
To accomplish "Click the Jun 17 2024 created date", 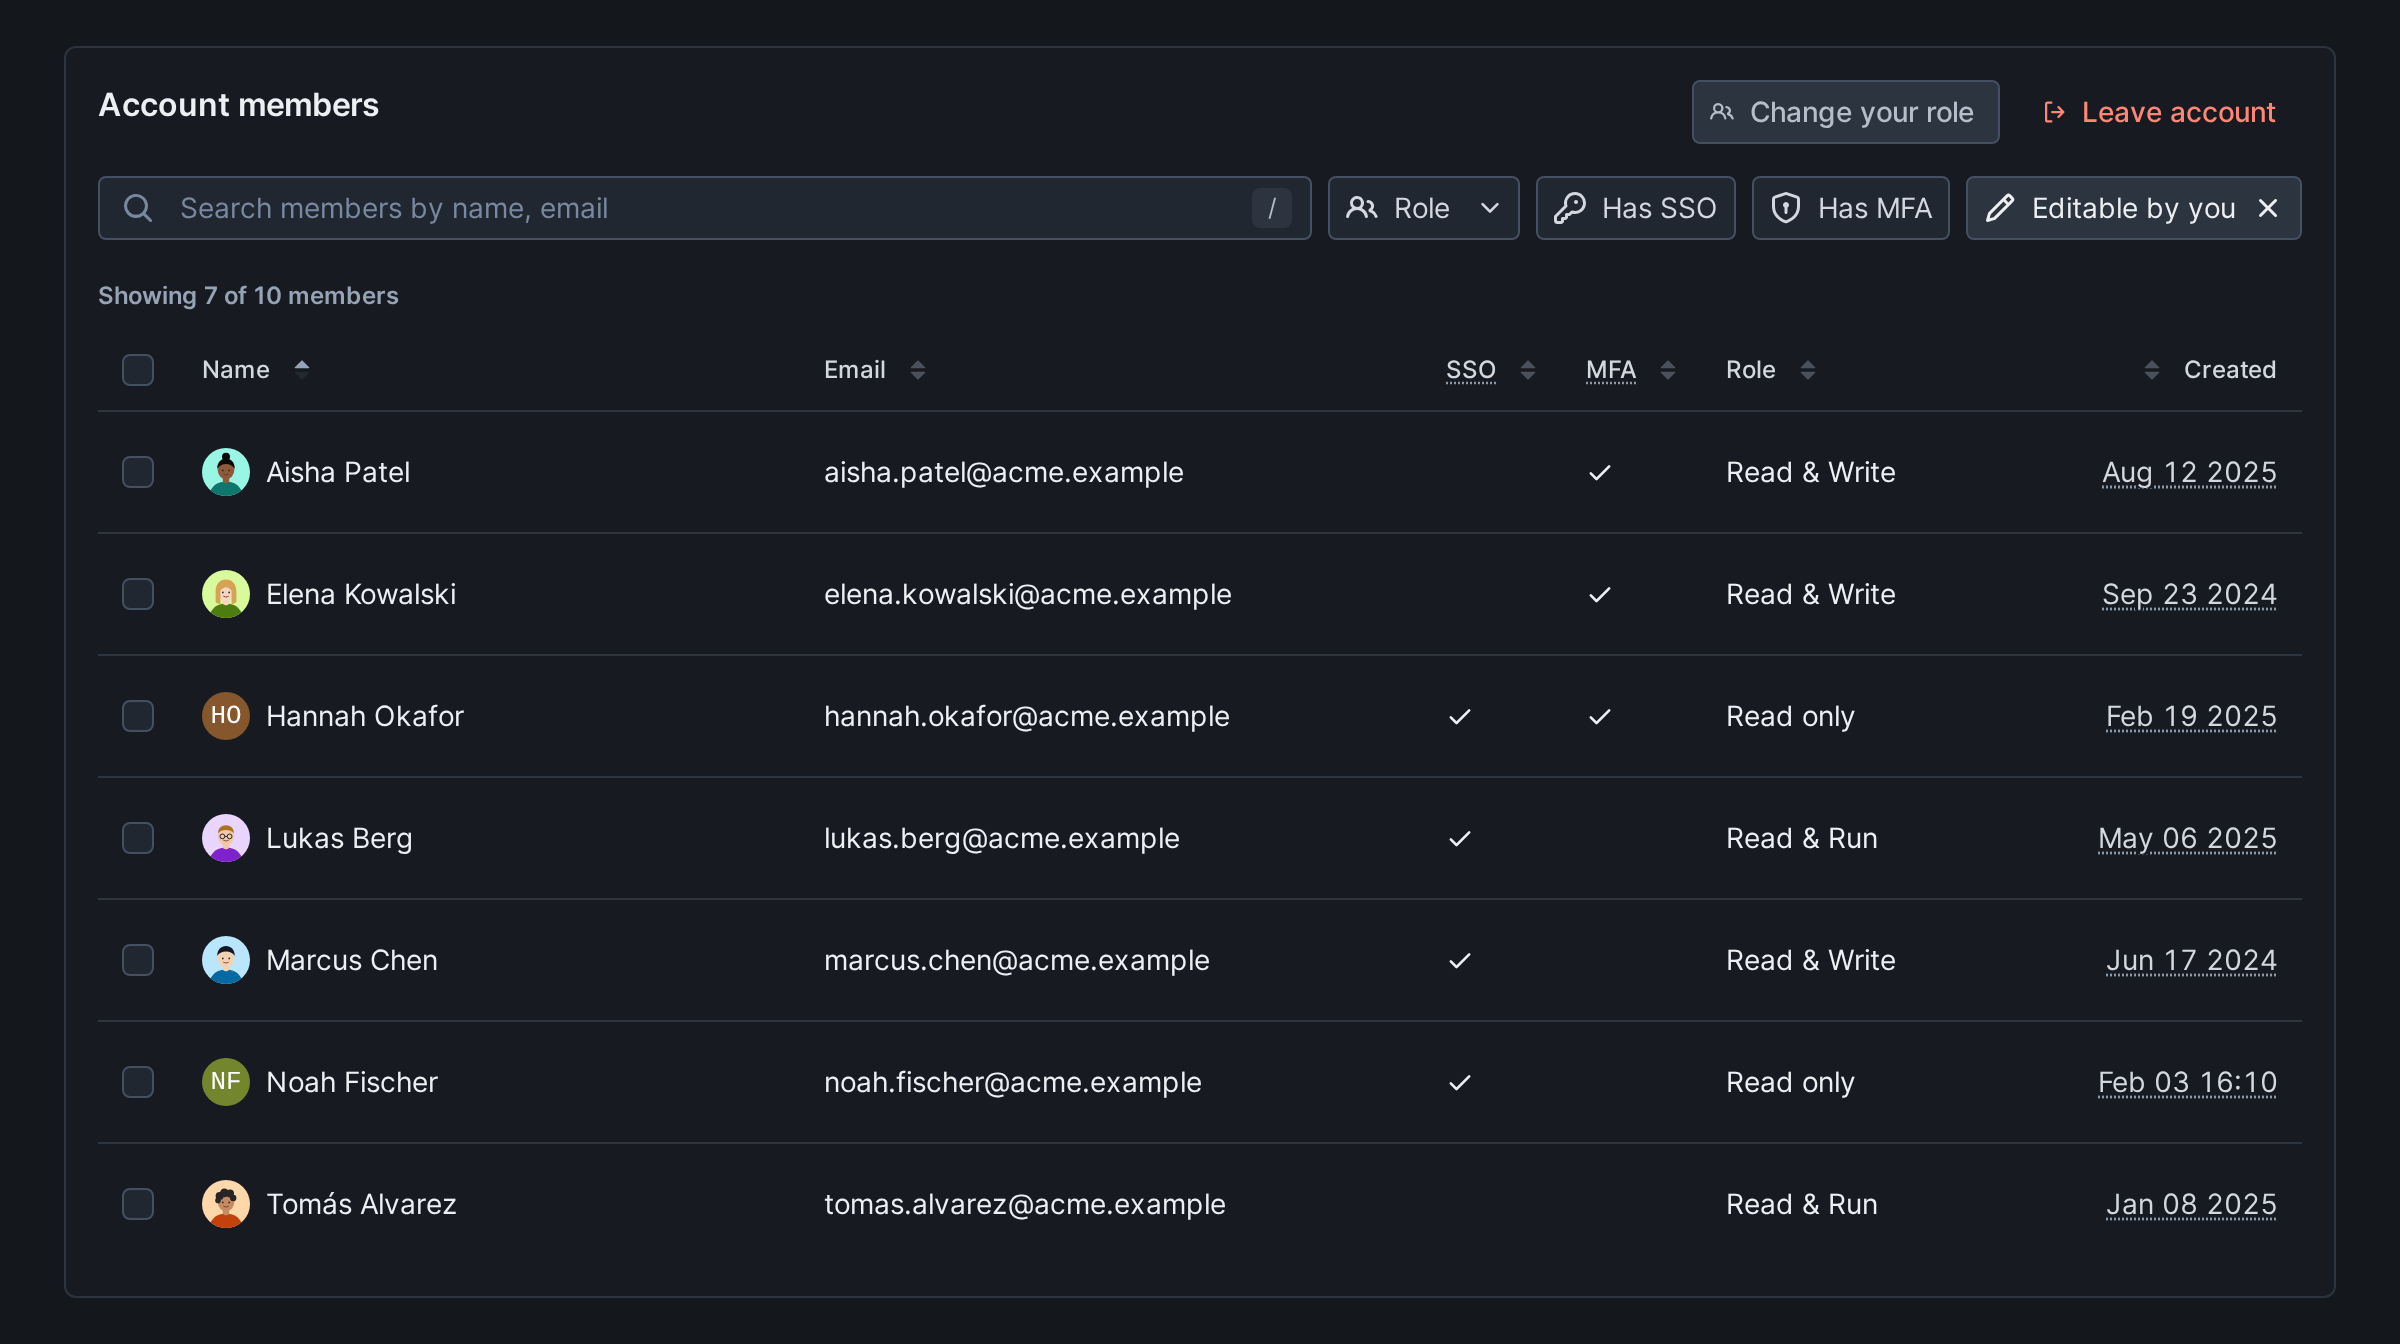I will pyautogui.click(x=2192, y=960).
